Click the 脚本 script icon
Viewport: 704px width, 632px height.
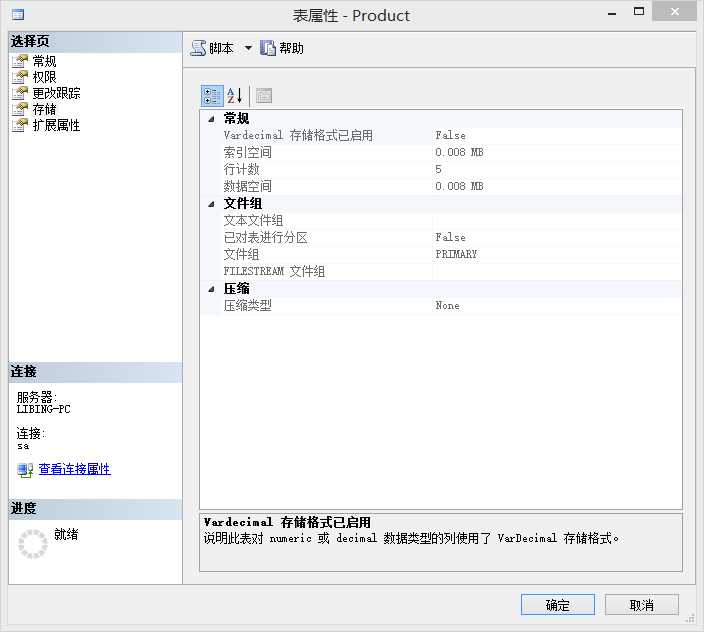[x=198, y=48]
